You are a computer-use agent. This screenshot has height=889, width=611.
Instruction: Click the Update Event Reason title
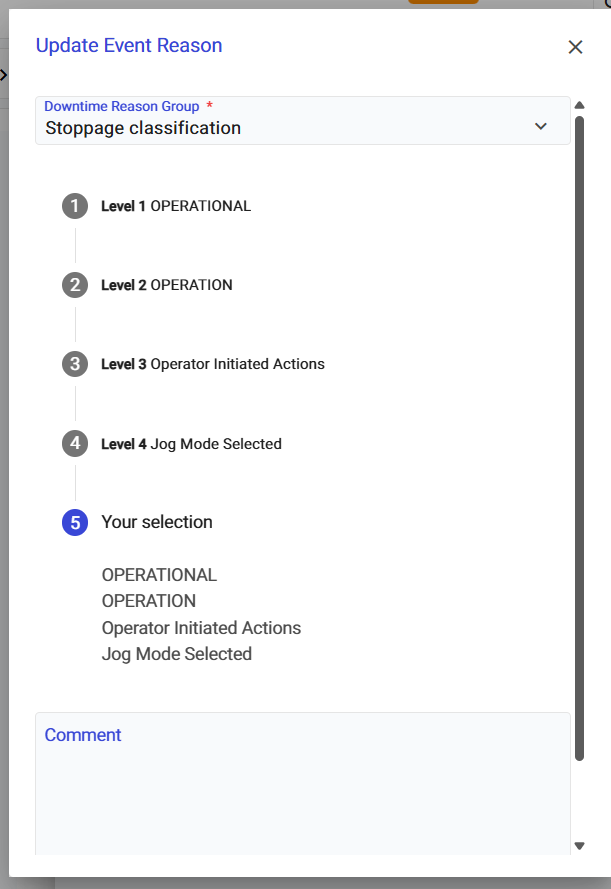point(129,45)
